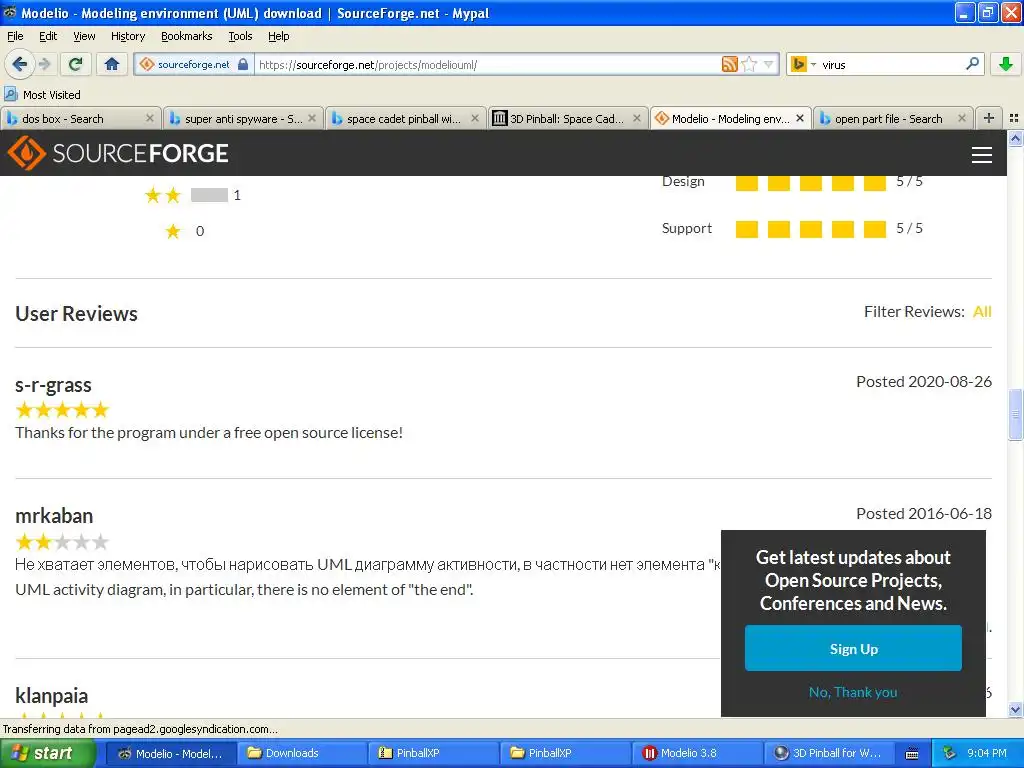Open the Modelio 3.8 taskbar item
This screenshot has height=768, width=1024.
(x=697, y=754)
